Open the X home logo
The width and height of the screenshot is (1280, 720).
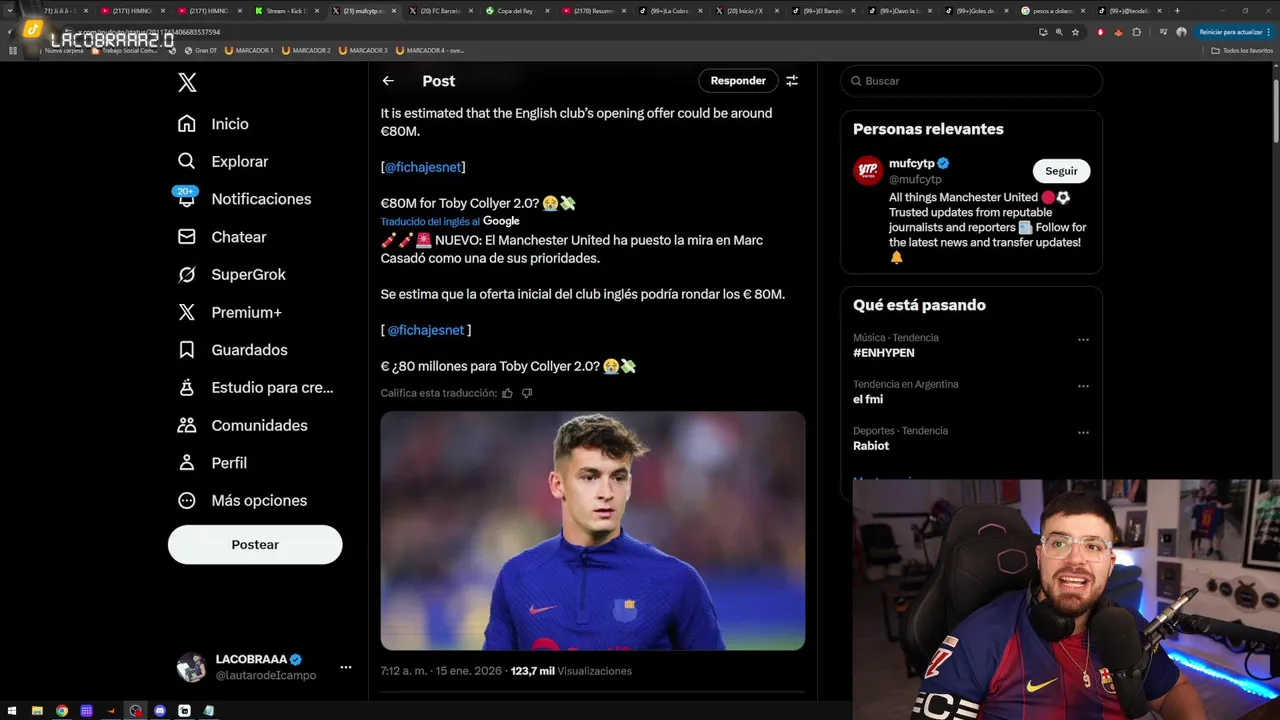point(187,83)
